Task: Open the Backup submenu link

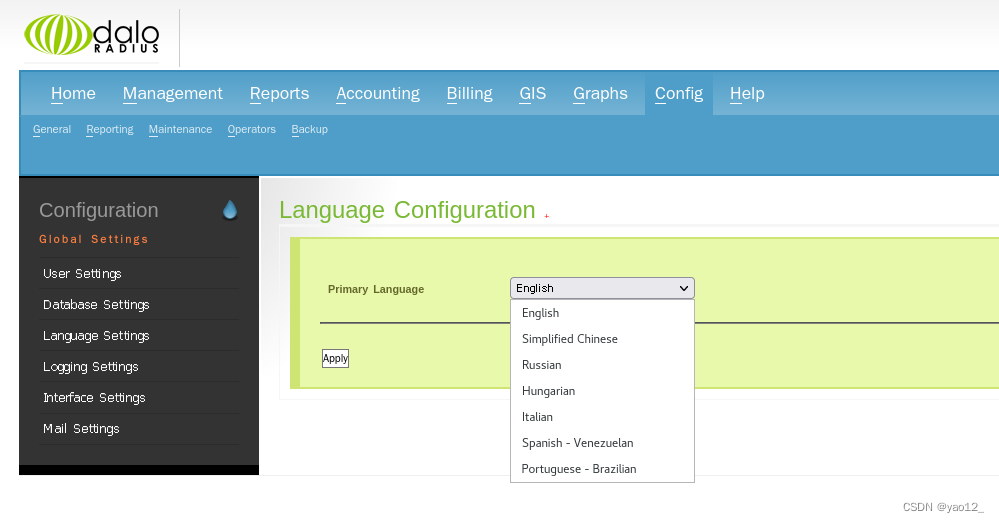Action: 310,129
